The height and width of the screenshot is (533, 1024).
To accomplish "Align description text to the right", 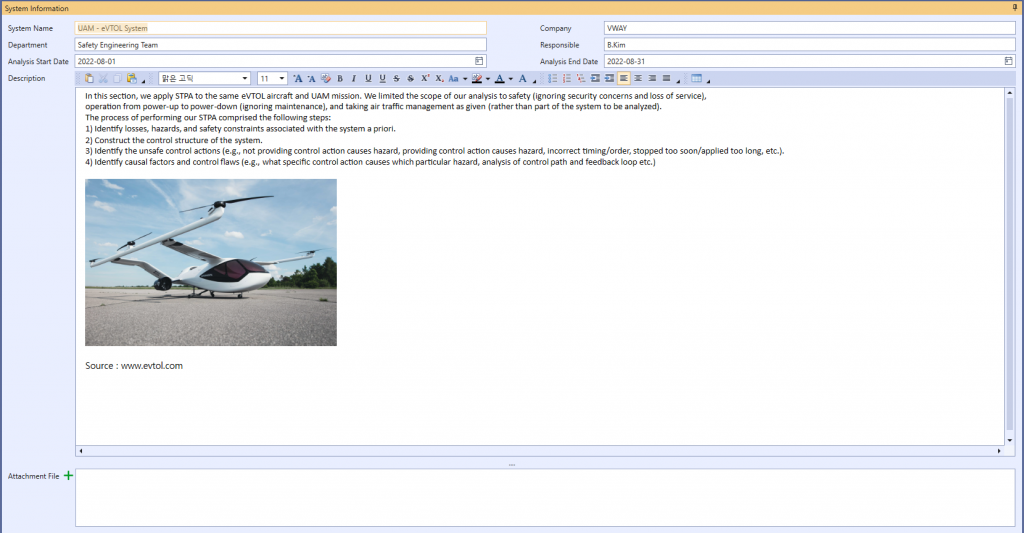I will point(652,78).
